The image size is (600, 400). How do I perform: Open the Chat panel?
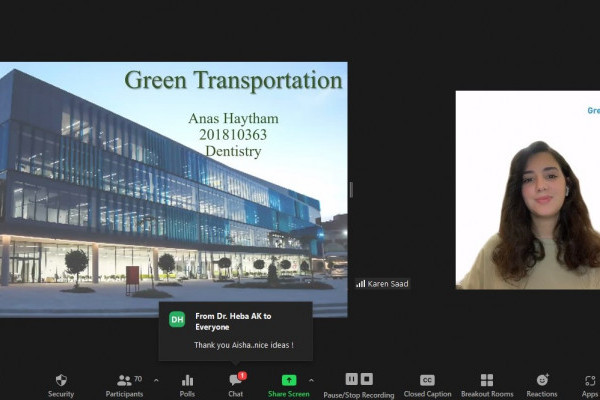click(236, 385)
